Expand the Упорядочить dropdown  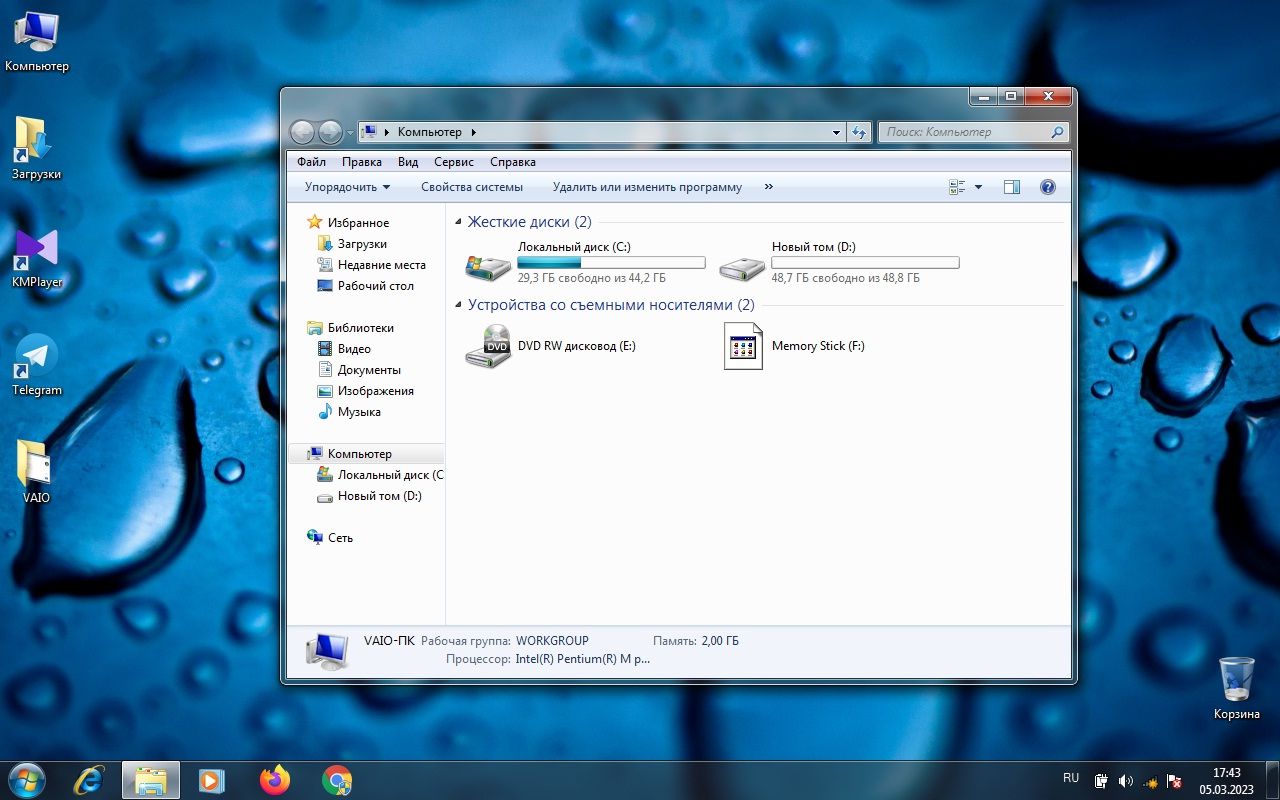click(x=347, y=187)
